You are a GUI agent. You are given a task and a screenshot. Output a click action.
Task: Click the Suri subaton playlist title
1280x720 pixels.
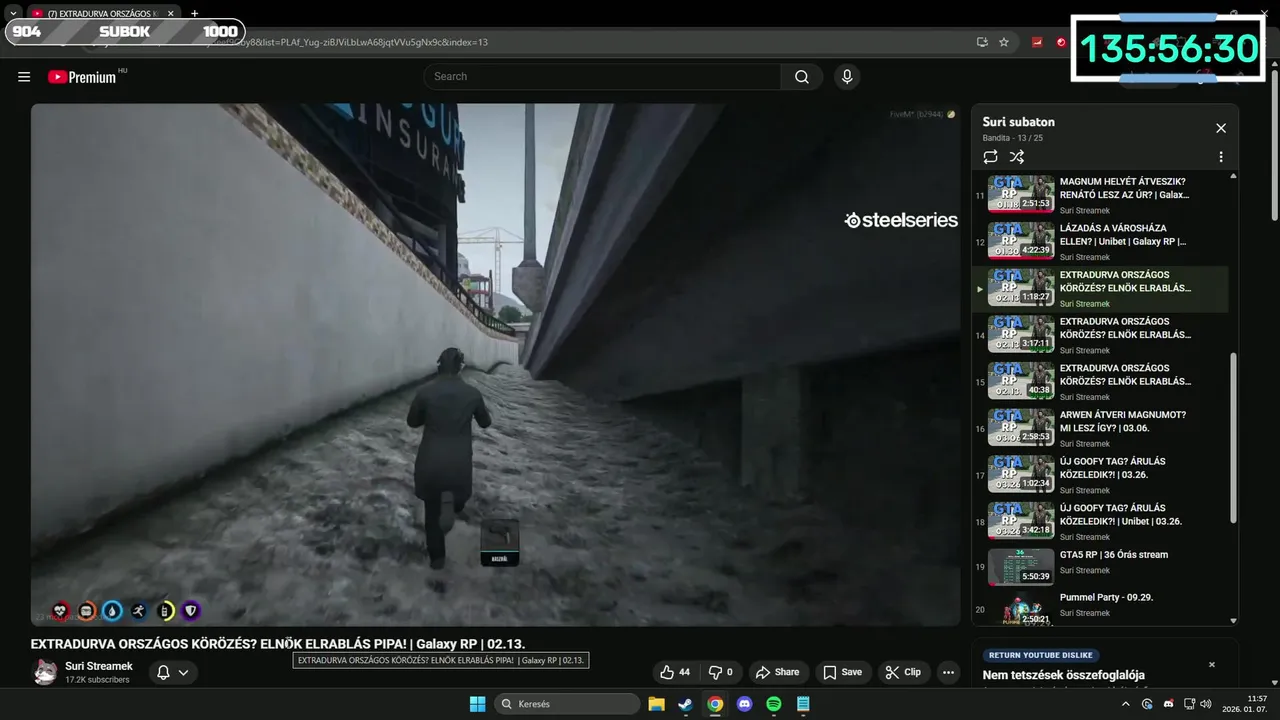[1018, 122]
